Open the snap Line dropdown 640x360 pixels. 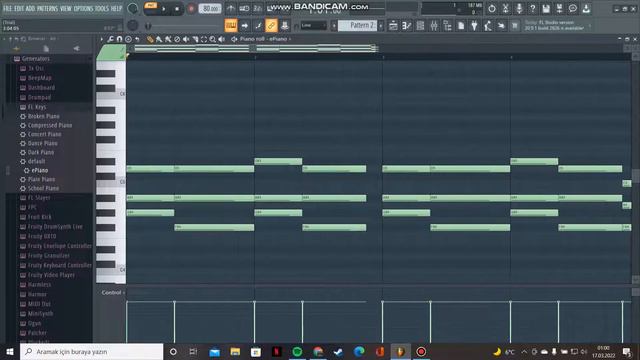click(x=313, y=25)
